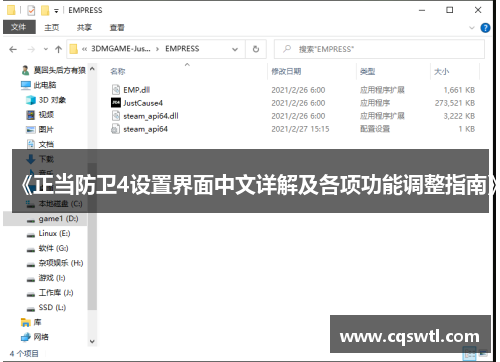
Task: Click the new folder quick access icon
Action: (x=45, y=10)
